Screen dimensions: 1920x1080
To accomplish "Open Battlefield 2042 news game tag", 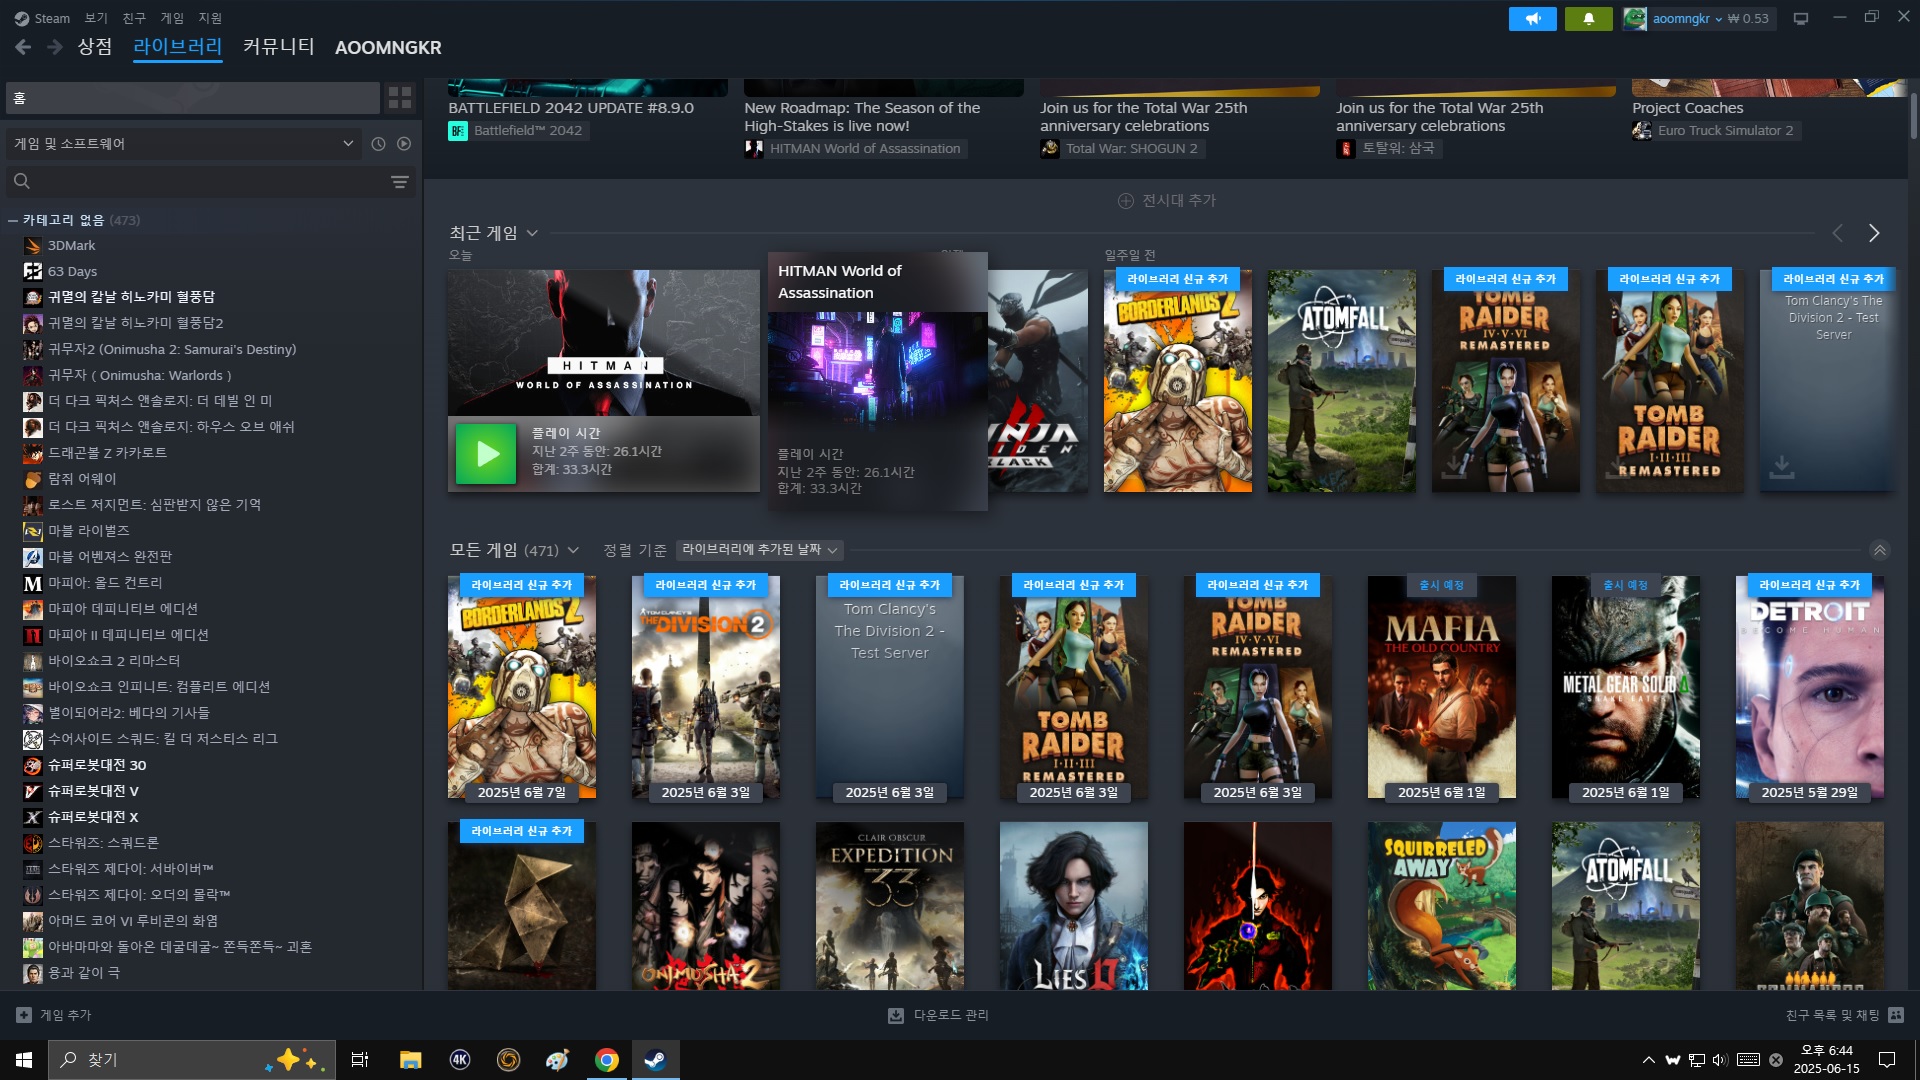I will pyautogui.click(x=518, y=131).
